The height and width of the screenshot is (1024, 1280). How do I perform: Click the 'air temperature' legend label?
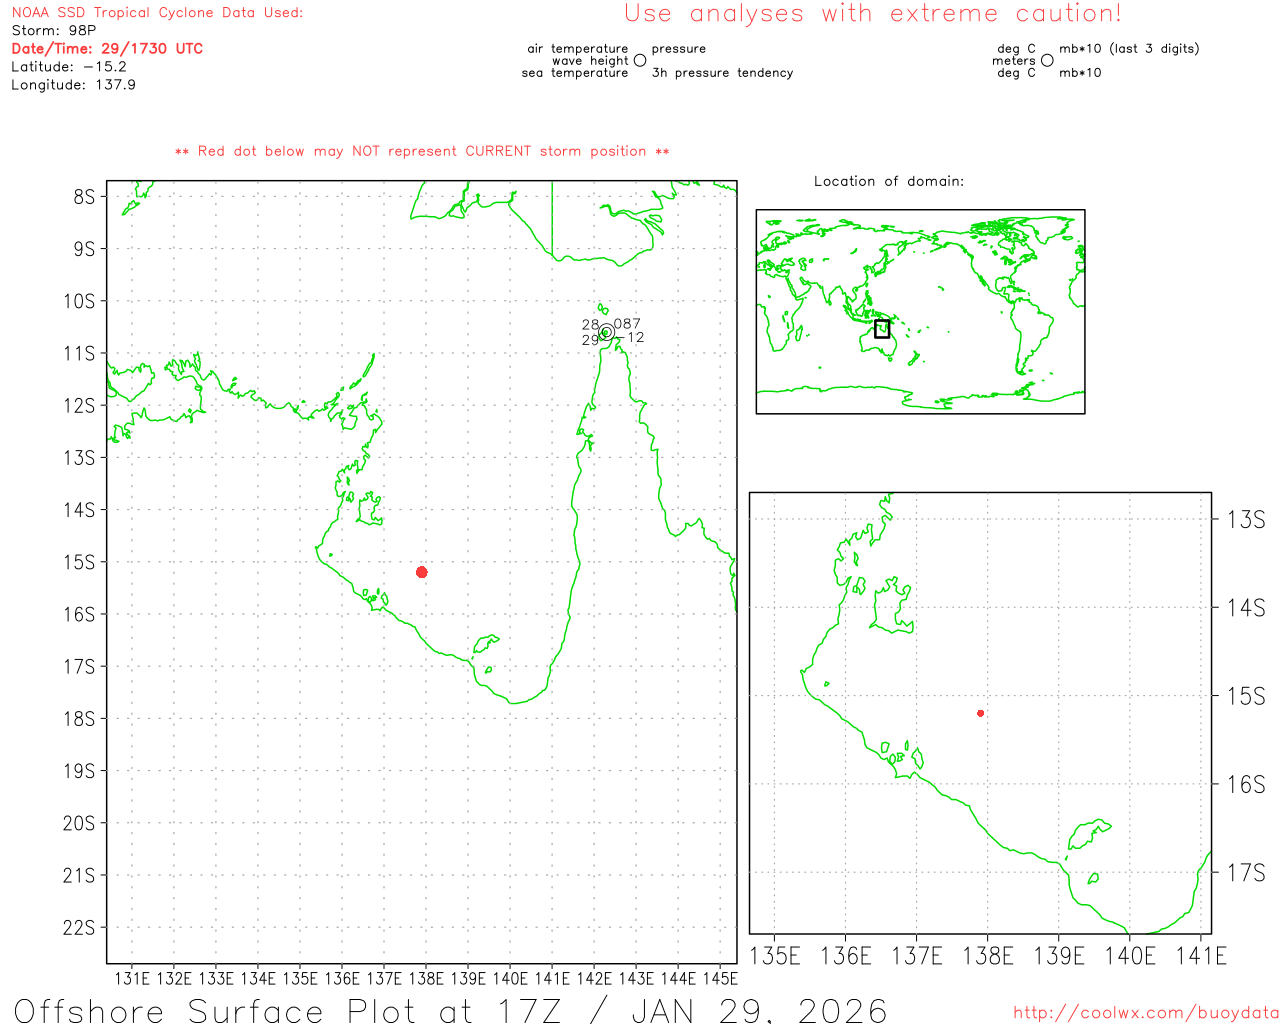point(578,49)
